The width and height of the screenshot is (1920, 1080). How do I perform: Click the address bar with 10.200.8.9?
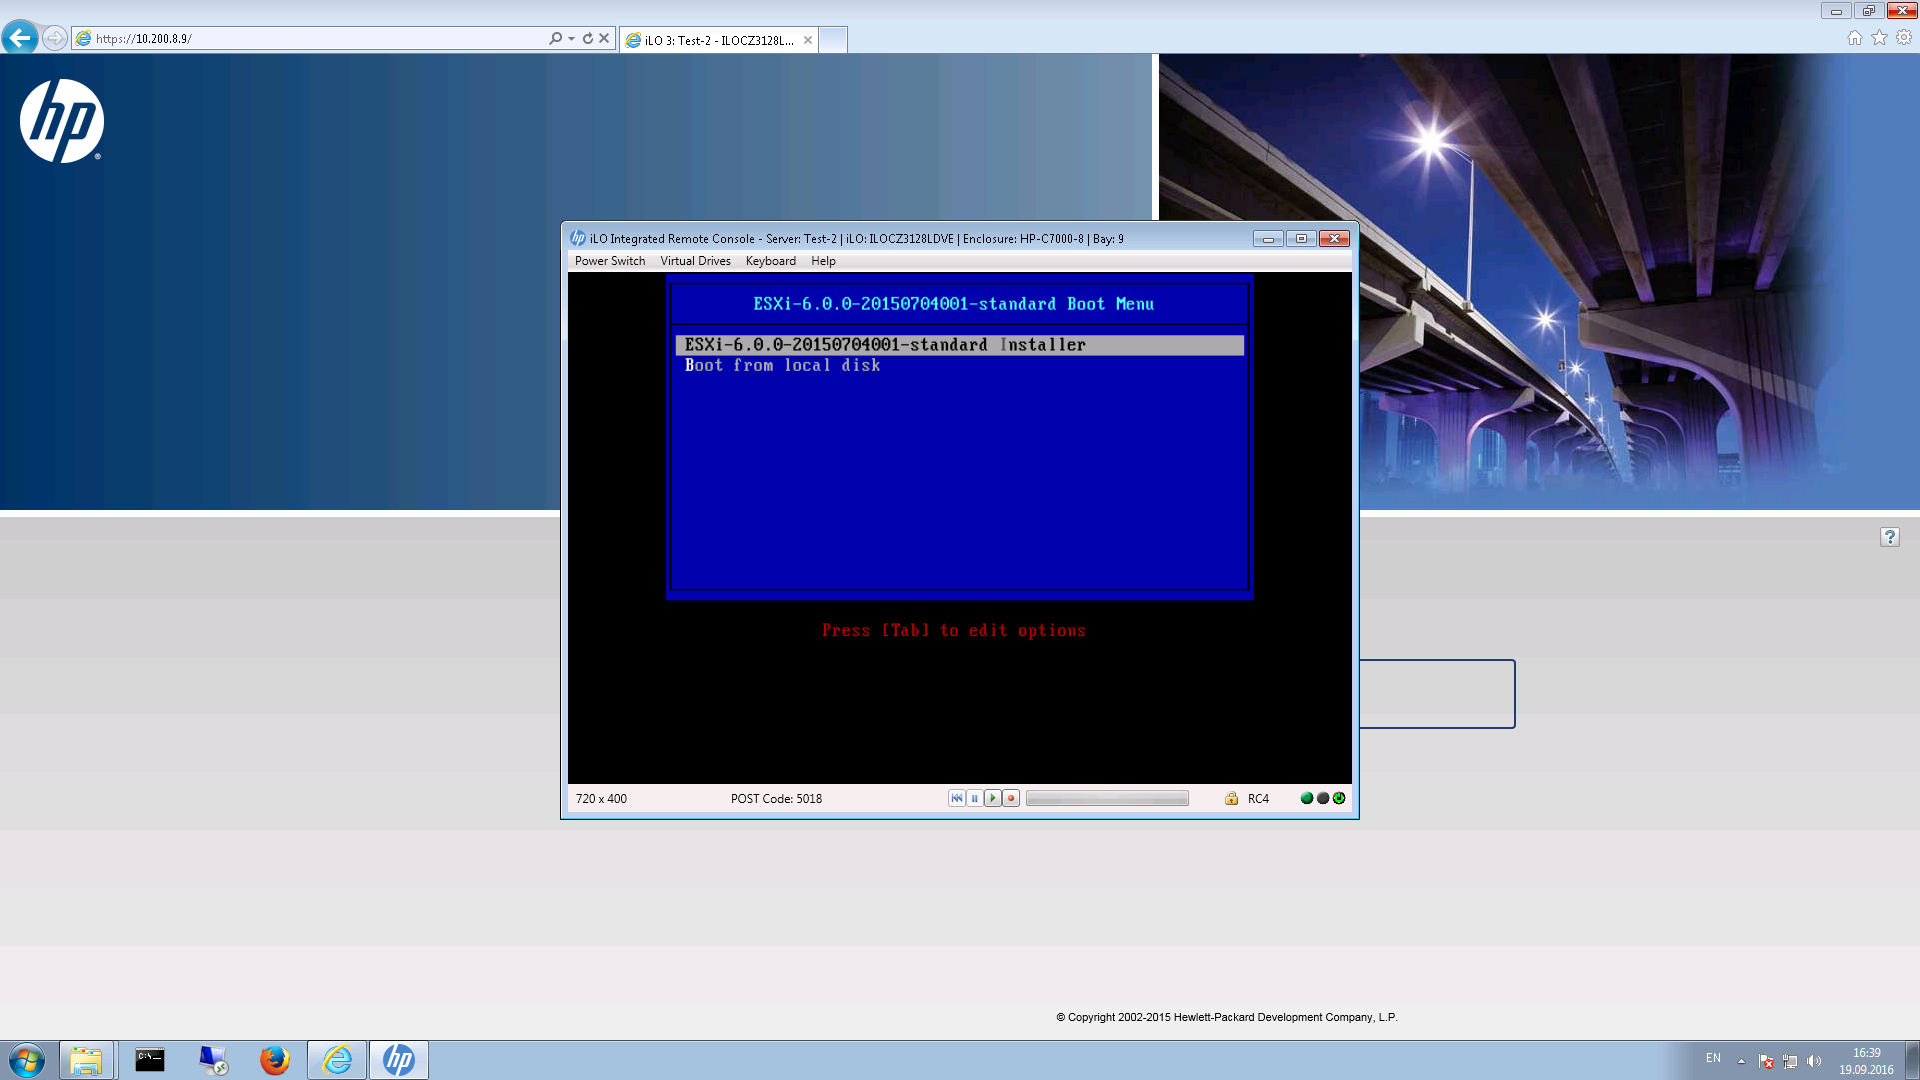click(x=320, y=38)
